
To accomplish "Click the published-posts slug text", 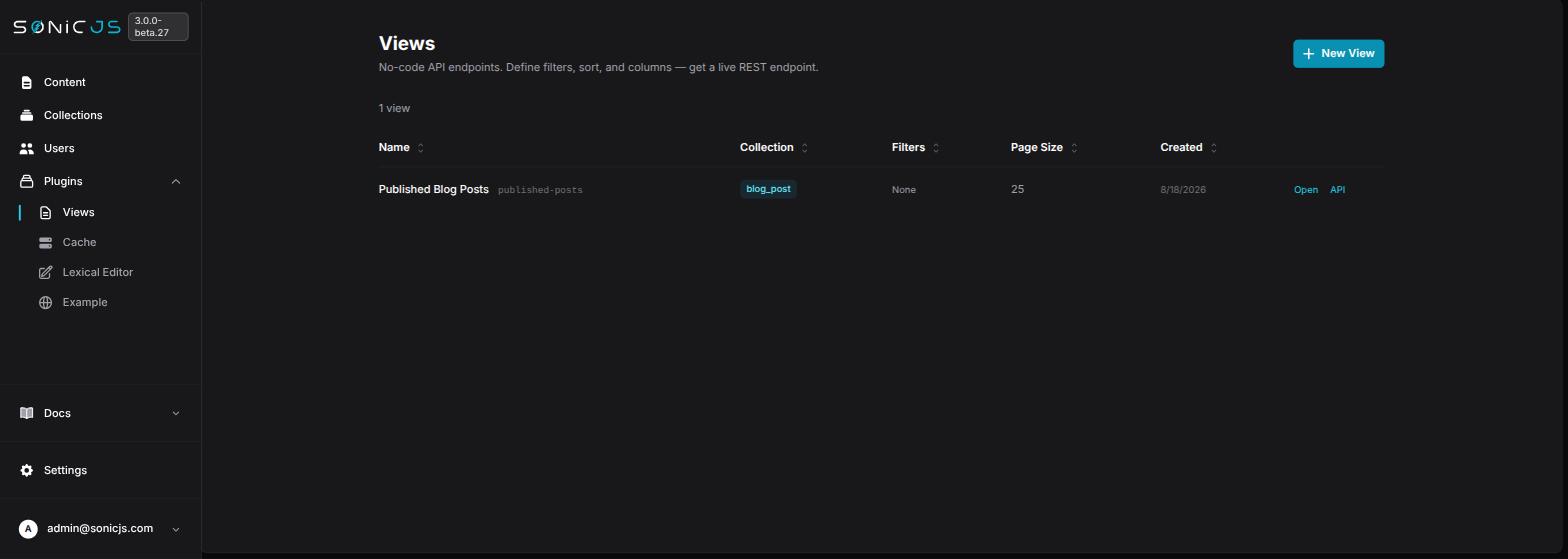I will 540,190.
